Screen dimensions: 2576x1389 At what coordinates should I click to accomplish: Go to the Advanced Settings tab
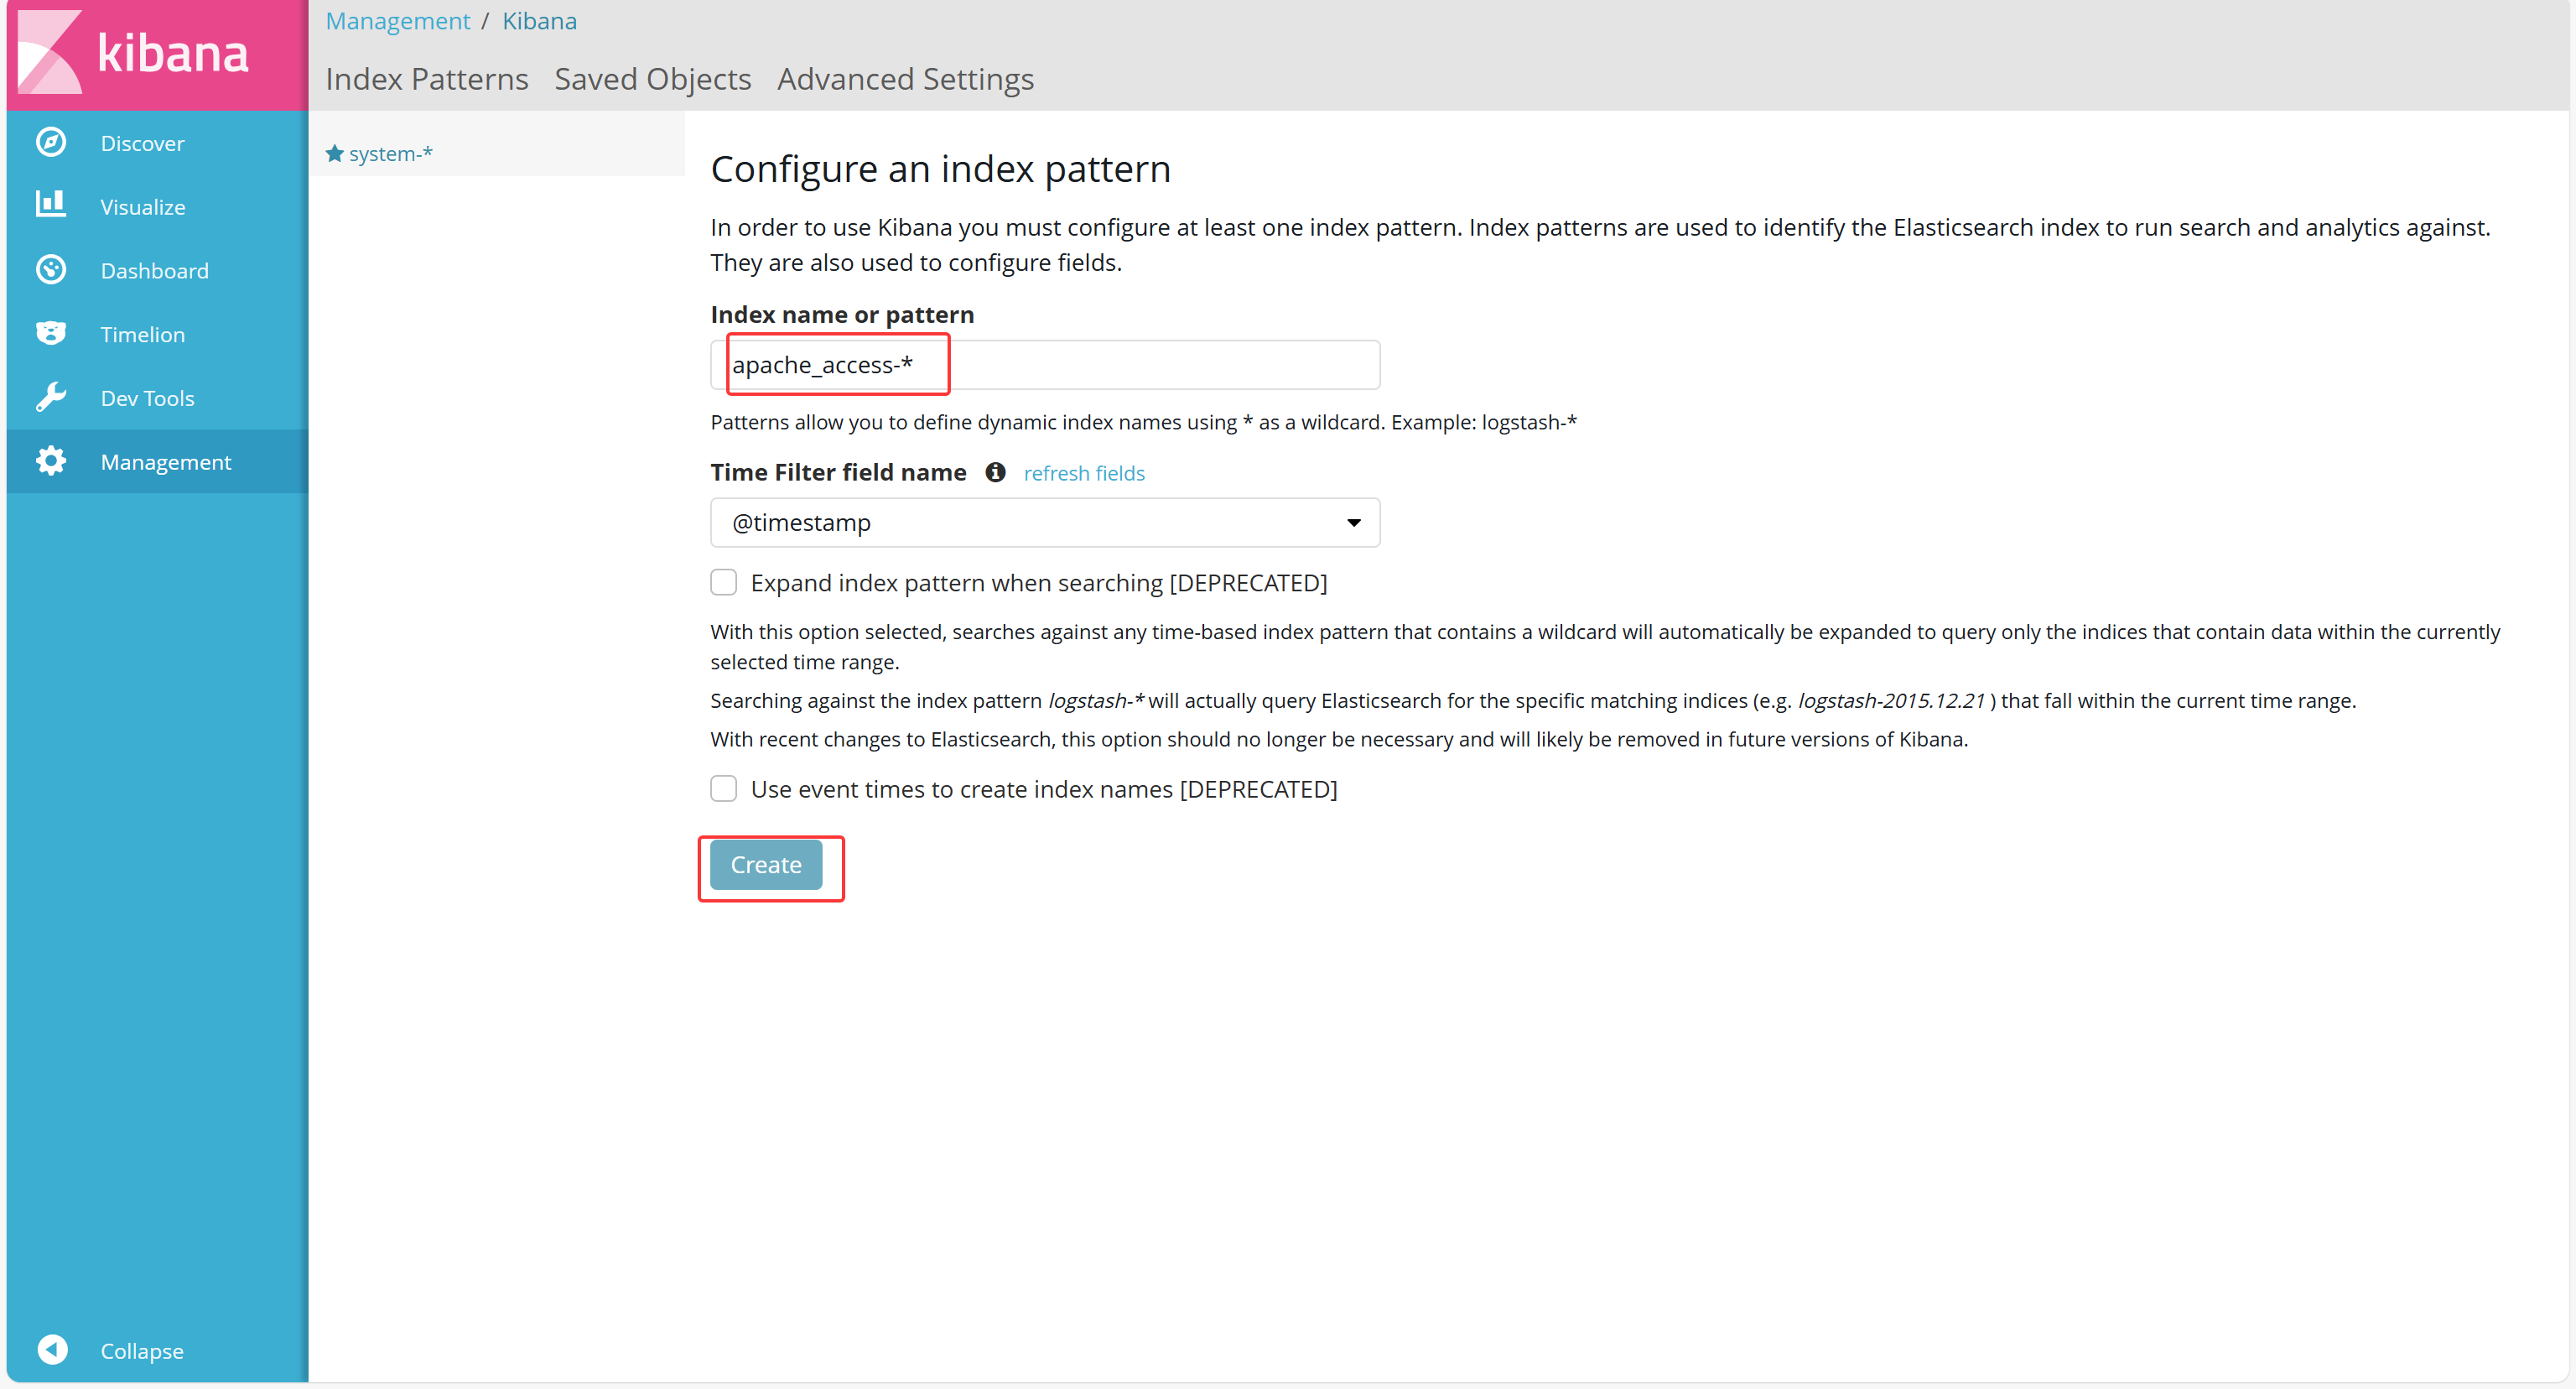click(906, 79)
